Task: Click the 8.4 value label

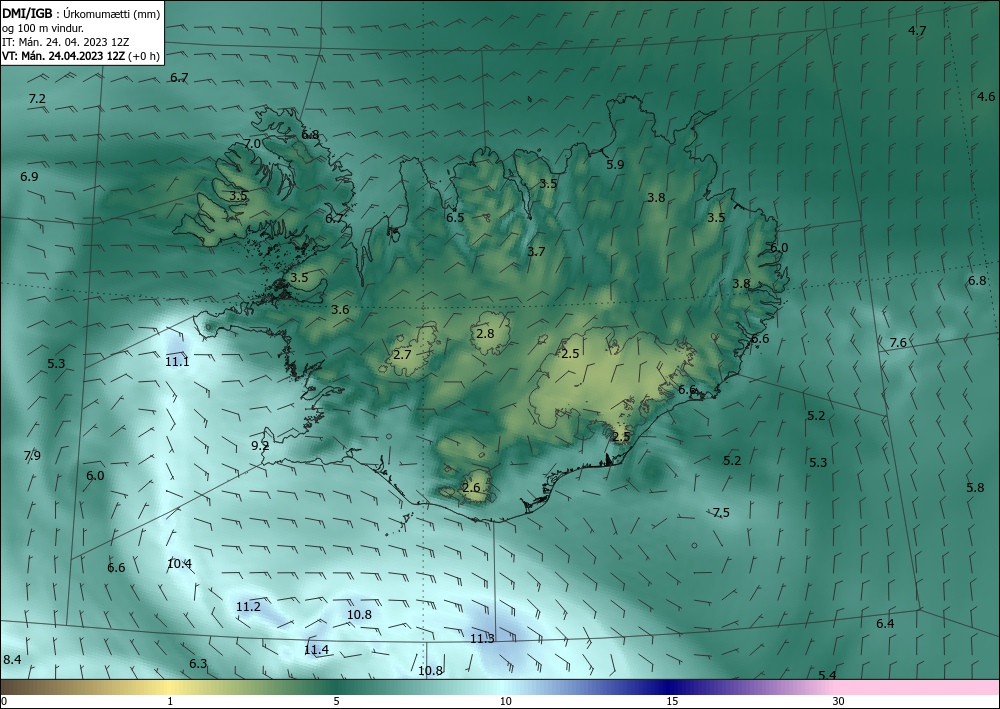Action: (12, 659)
